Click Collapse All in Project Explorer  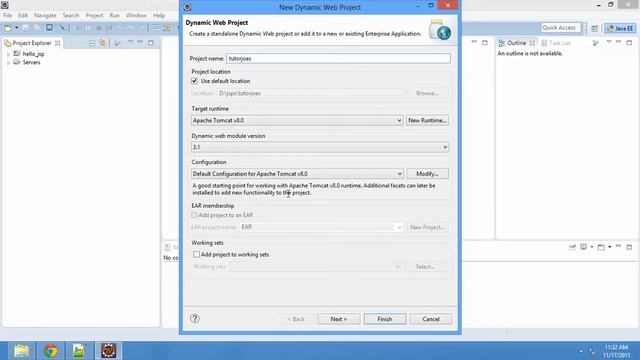point(92,43)
